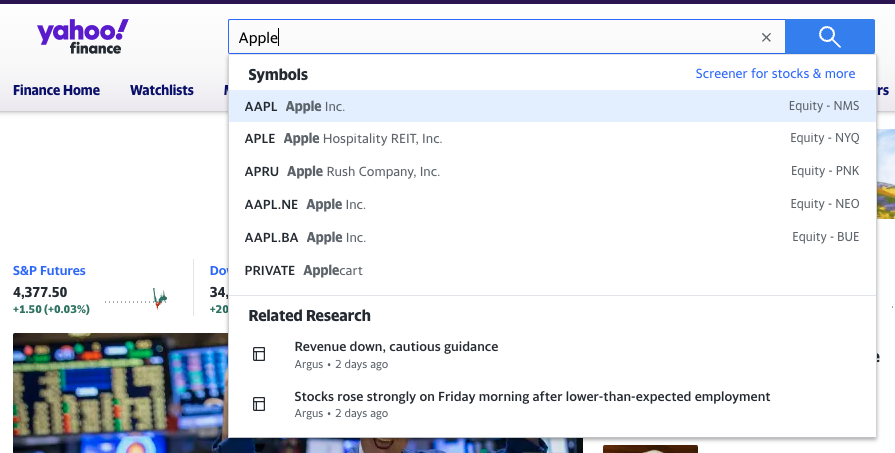Click the blue magnifier search button

(829, 37)
